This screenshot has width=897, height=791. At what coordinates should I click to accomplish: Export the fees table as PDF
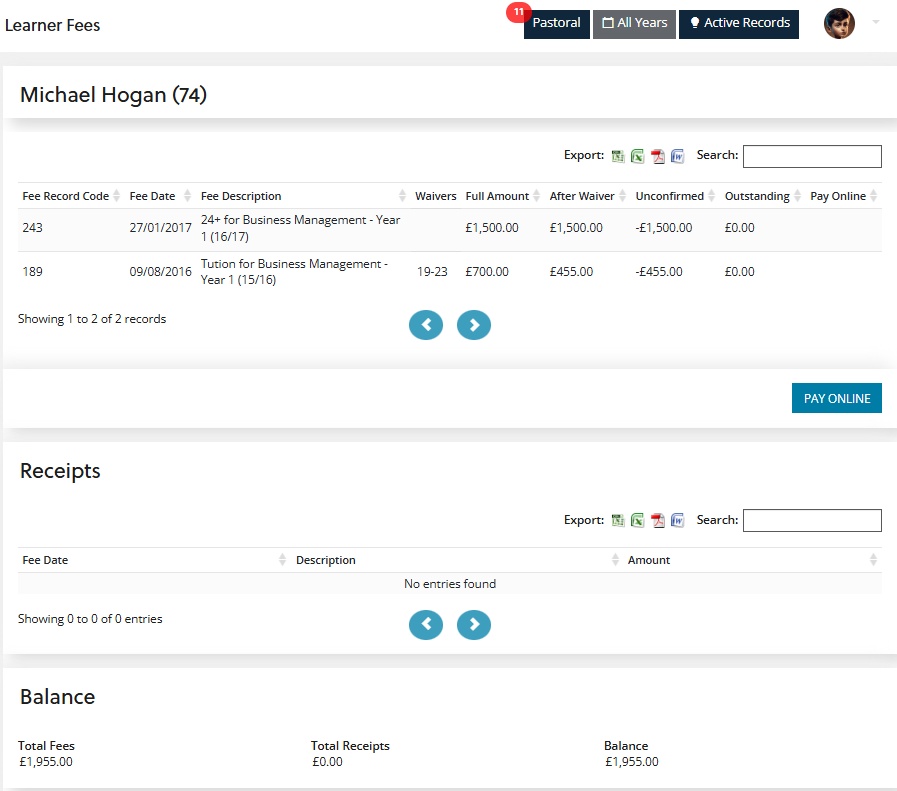[x=657, y=156]
